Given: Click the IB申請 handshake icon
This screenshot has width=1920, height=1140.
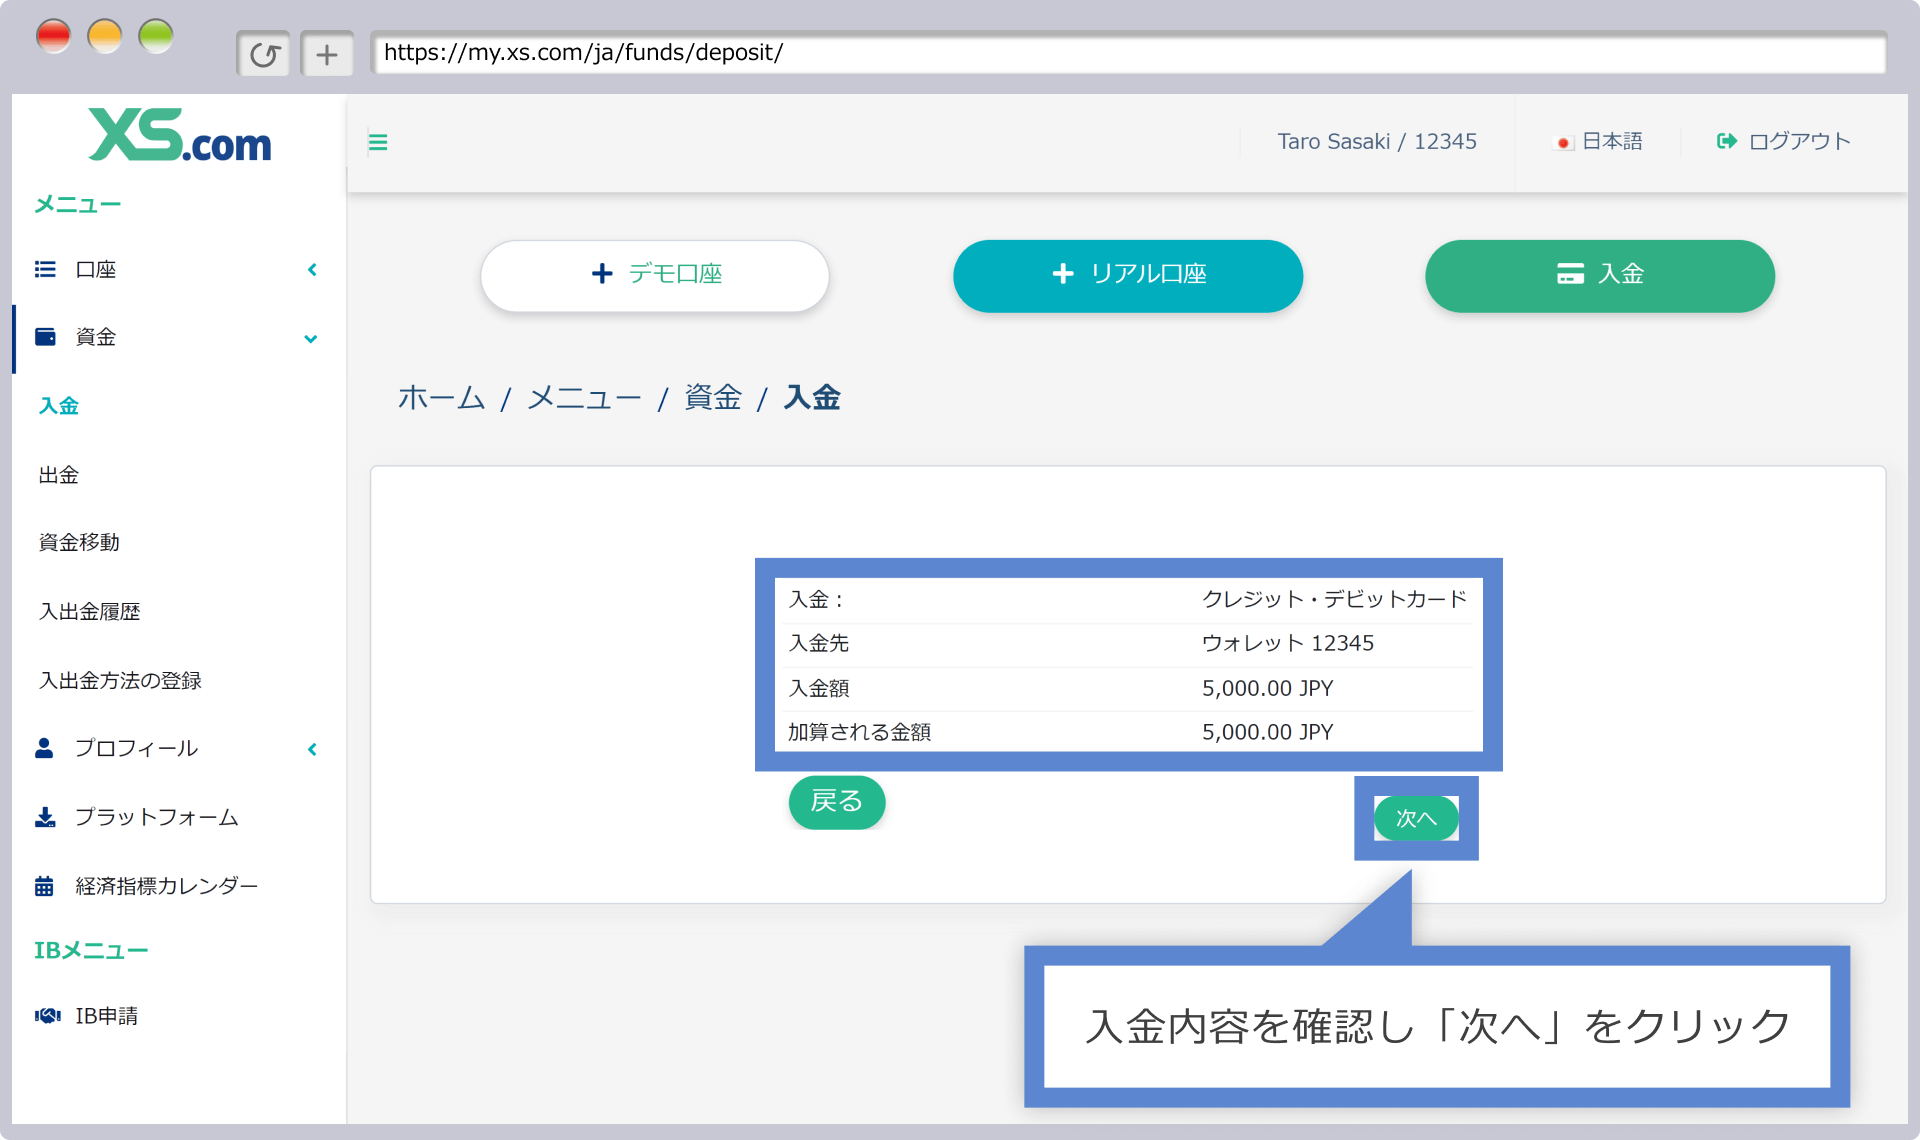Looking at the screenshot, I should [x=47, y=1016].
